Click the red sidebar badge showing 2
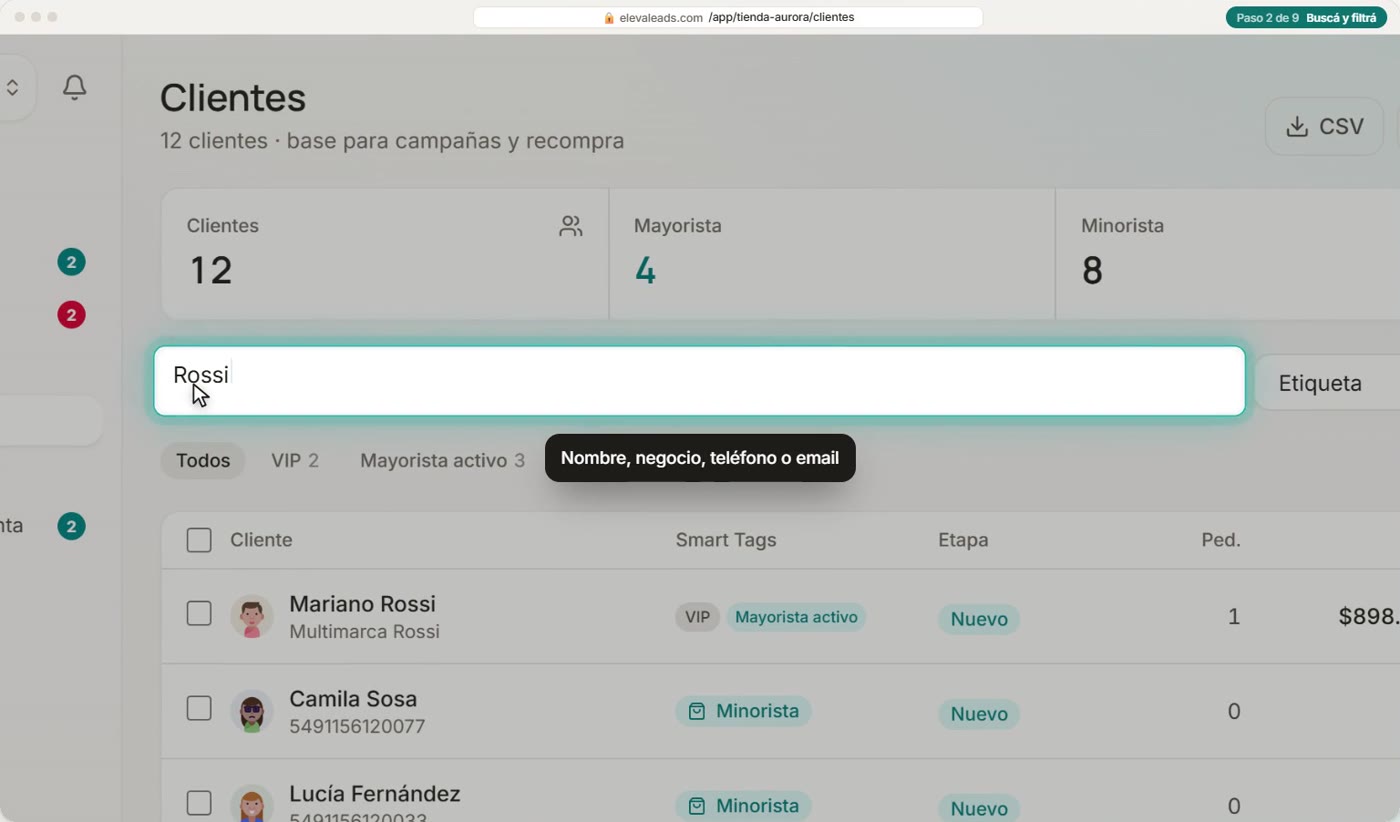This screenshot has width=1400, height=822. coord(71,315)
